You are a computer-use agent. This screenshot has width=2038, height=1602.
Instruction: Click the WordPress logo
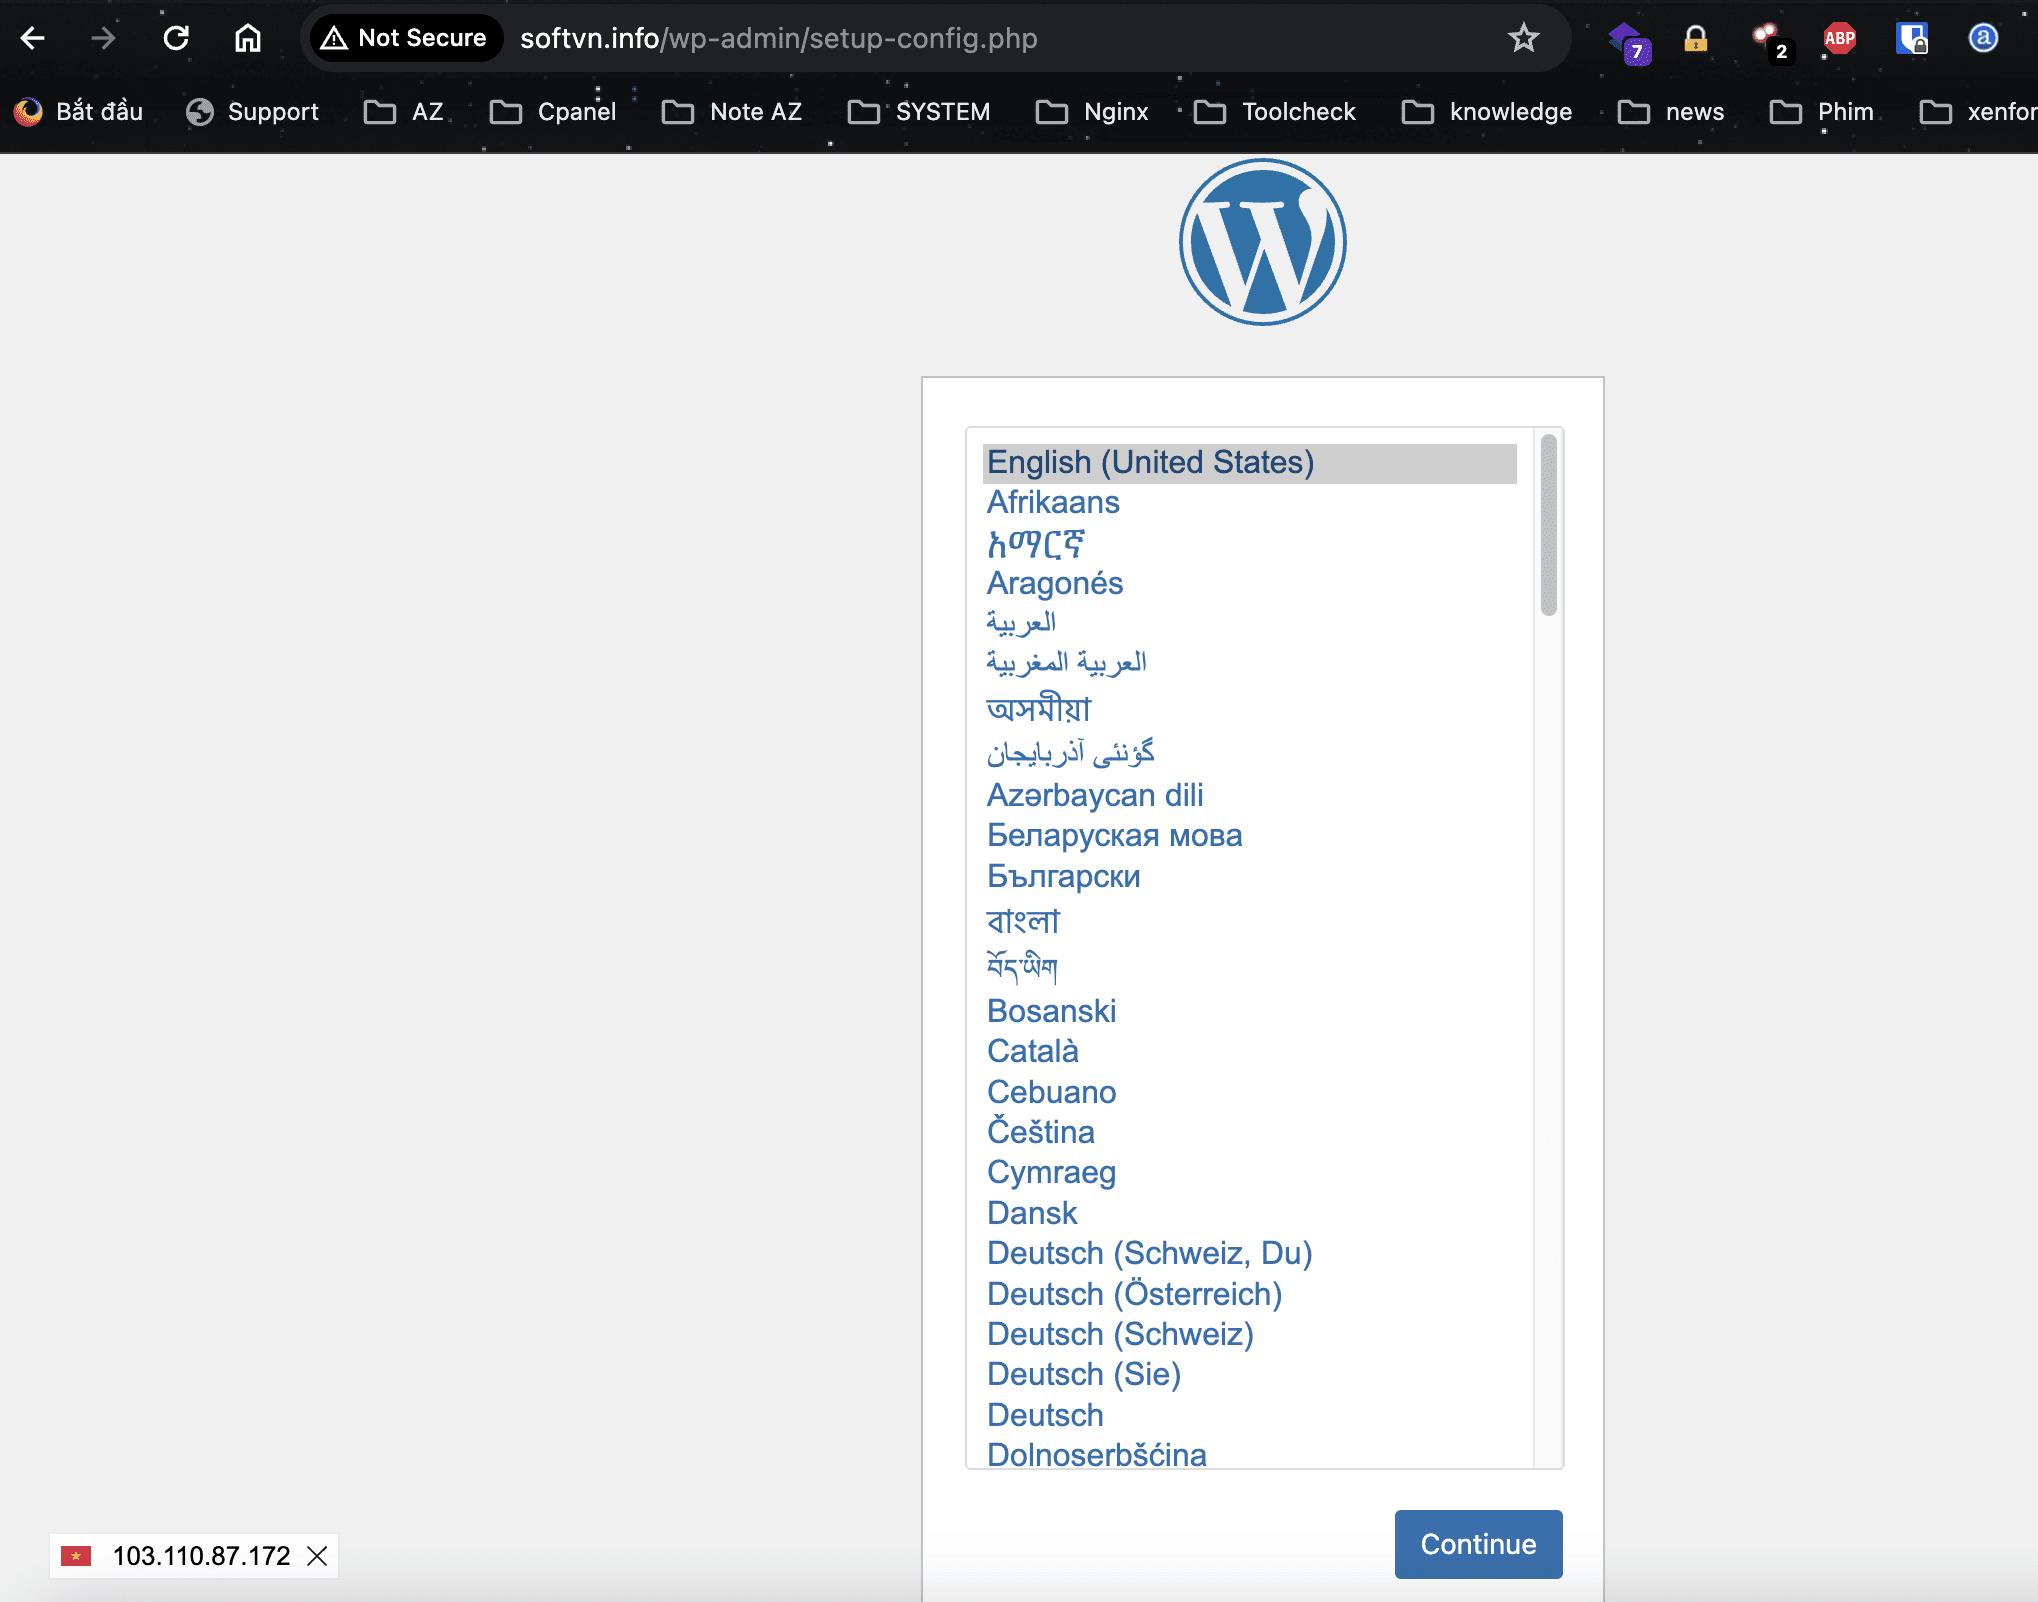pyautogui.click(x=1262, y=242)
